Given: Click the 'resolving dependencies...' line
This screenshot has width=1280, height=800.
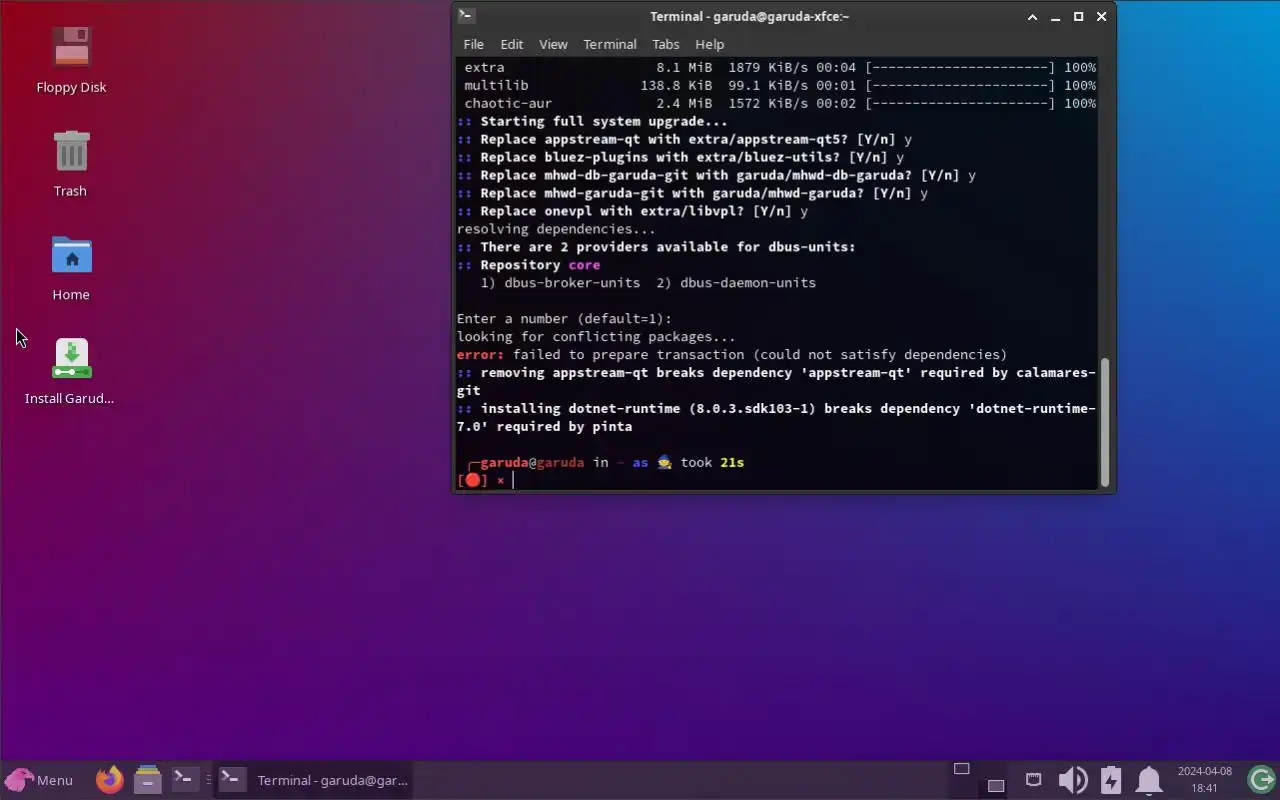Looking at the screenshot, I should [556, 229].
